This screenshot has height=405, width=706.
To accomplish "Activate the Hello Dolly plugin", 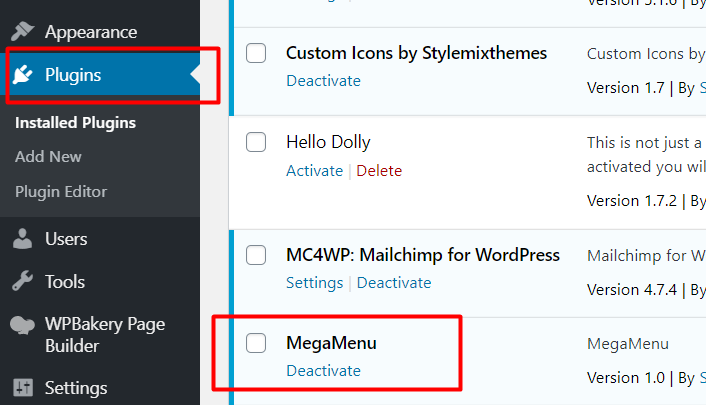I will [x=314, y=170].
